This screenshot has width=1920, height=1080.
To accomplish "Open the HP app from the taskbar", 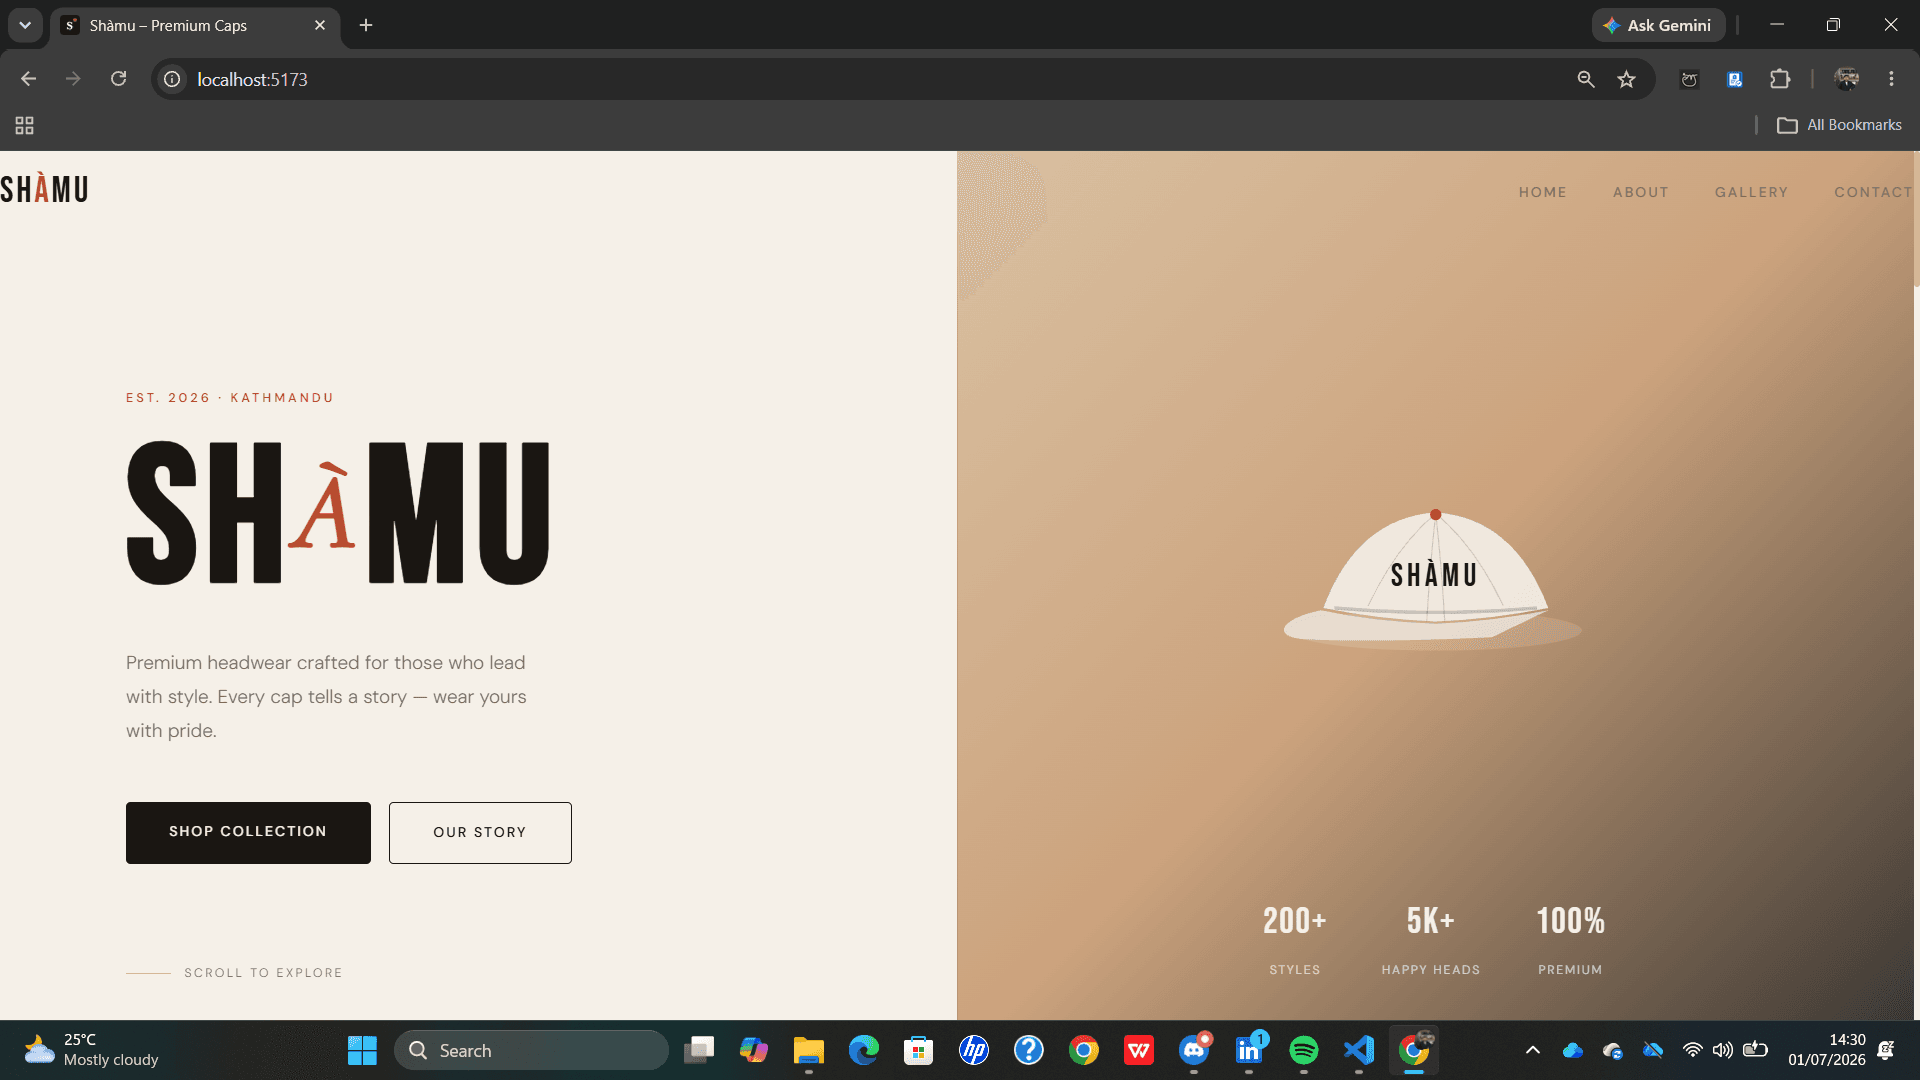I will (974, 1050).
